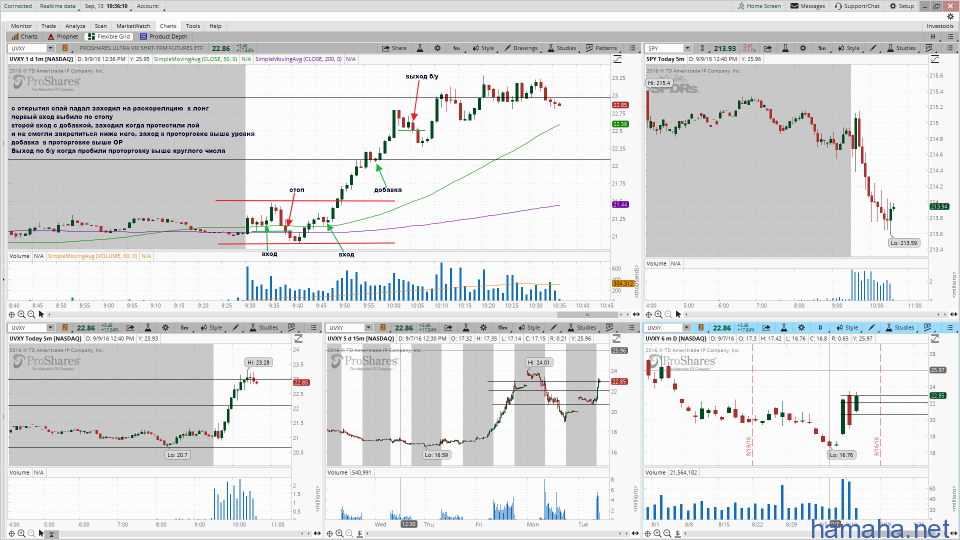Select the Charts sub-tab with bar icon
Image resolution: width=960 pixels, height=540 pixels.
pos(24,37)
